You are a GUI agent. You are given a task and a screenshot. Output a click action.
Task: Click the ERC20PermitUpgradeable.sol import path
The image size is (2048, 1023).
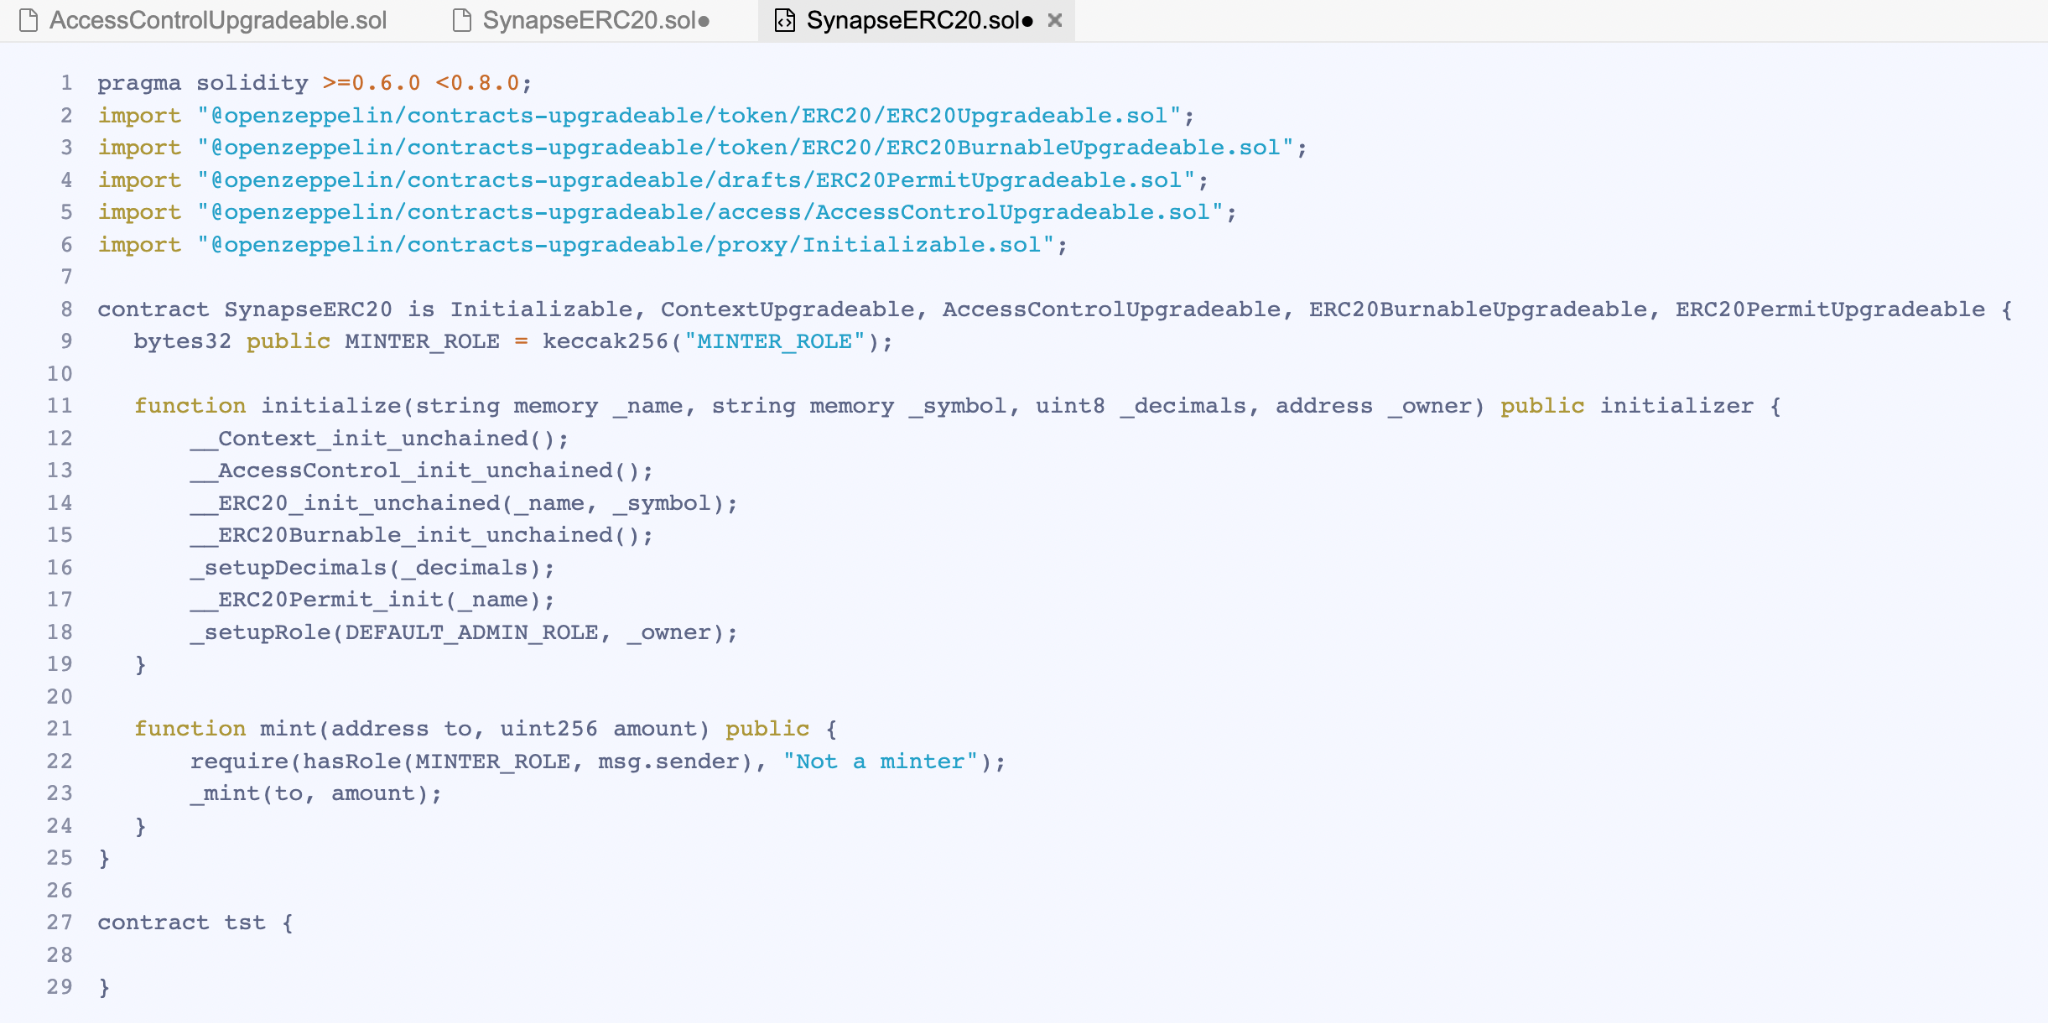(x=696, y=180)
